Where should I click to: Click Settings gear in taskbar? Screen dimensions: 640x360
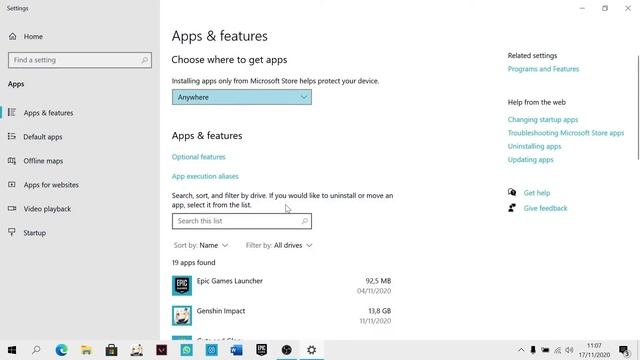(311, 350)
